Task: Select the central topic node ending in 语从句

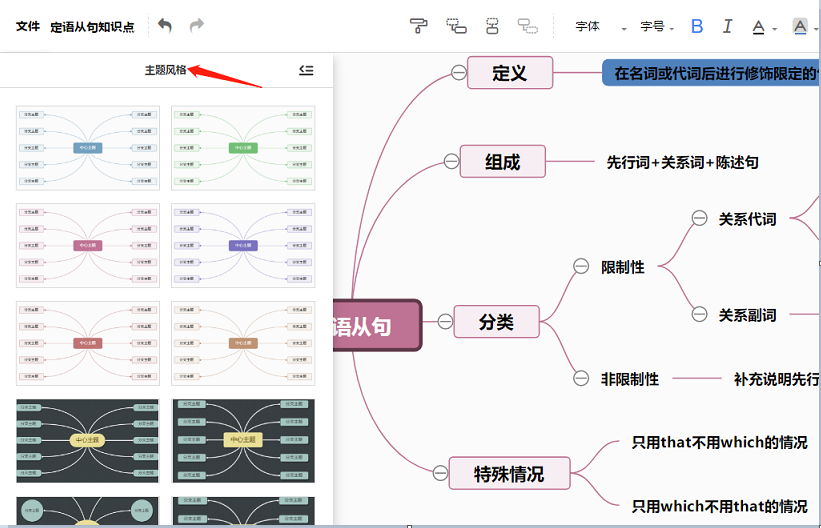Action: coord(377,325)
